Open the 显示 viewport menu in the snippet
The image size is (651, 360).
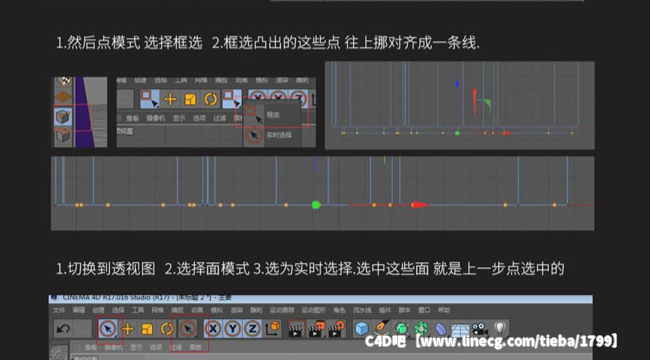(x=179, y=118)
